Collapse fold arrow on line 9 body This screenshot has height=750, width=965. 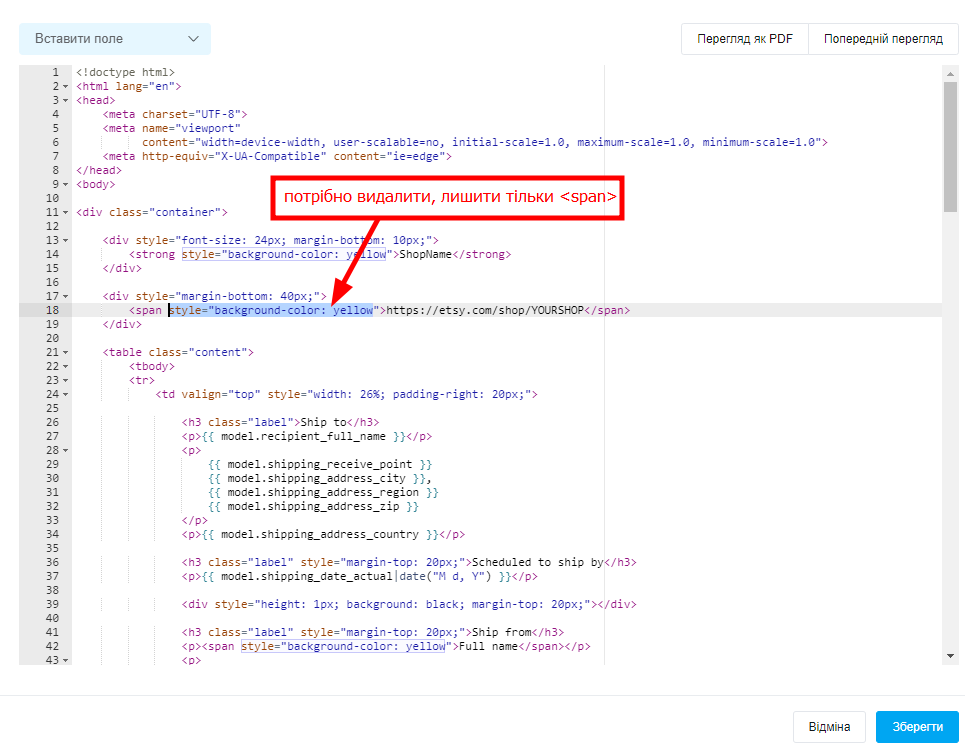click(66, 185)
